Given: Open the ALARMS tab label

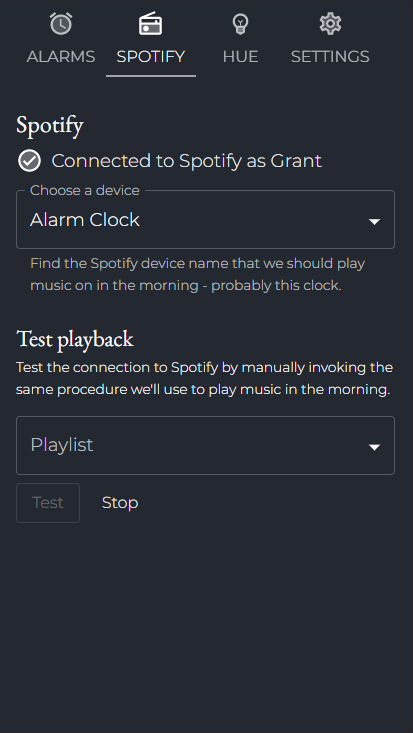Looking at the screenshot, I should (61, 57).
